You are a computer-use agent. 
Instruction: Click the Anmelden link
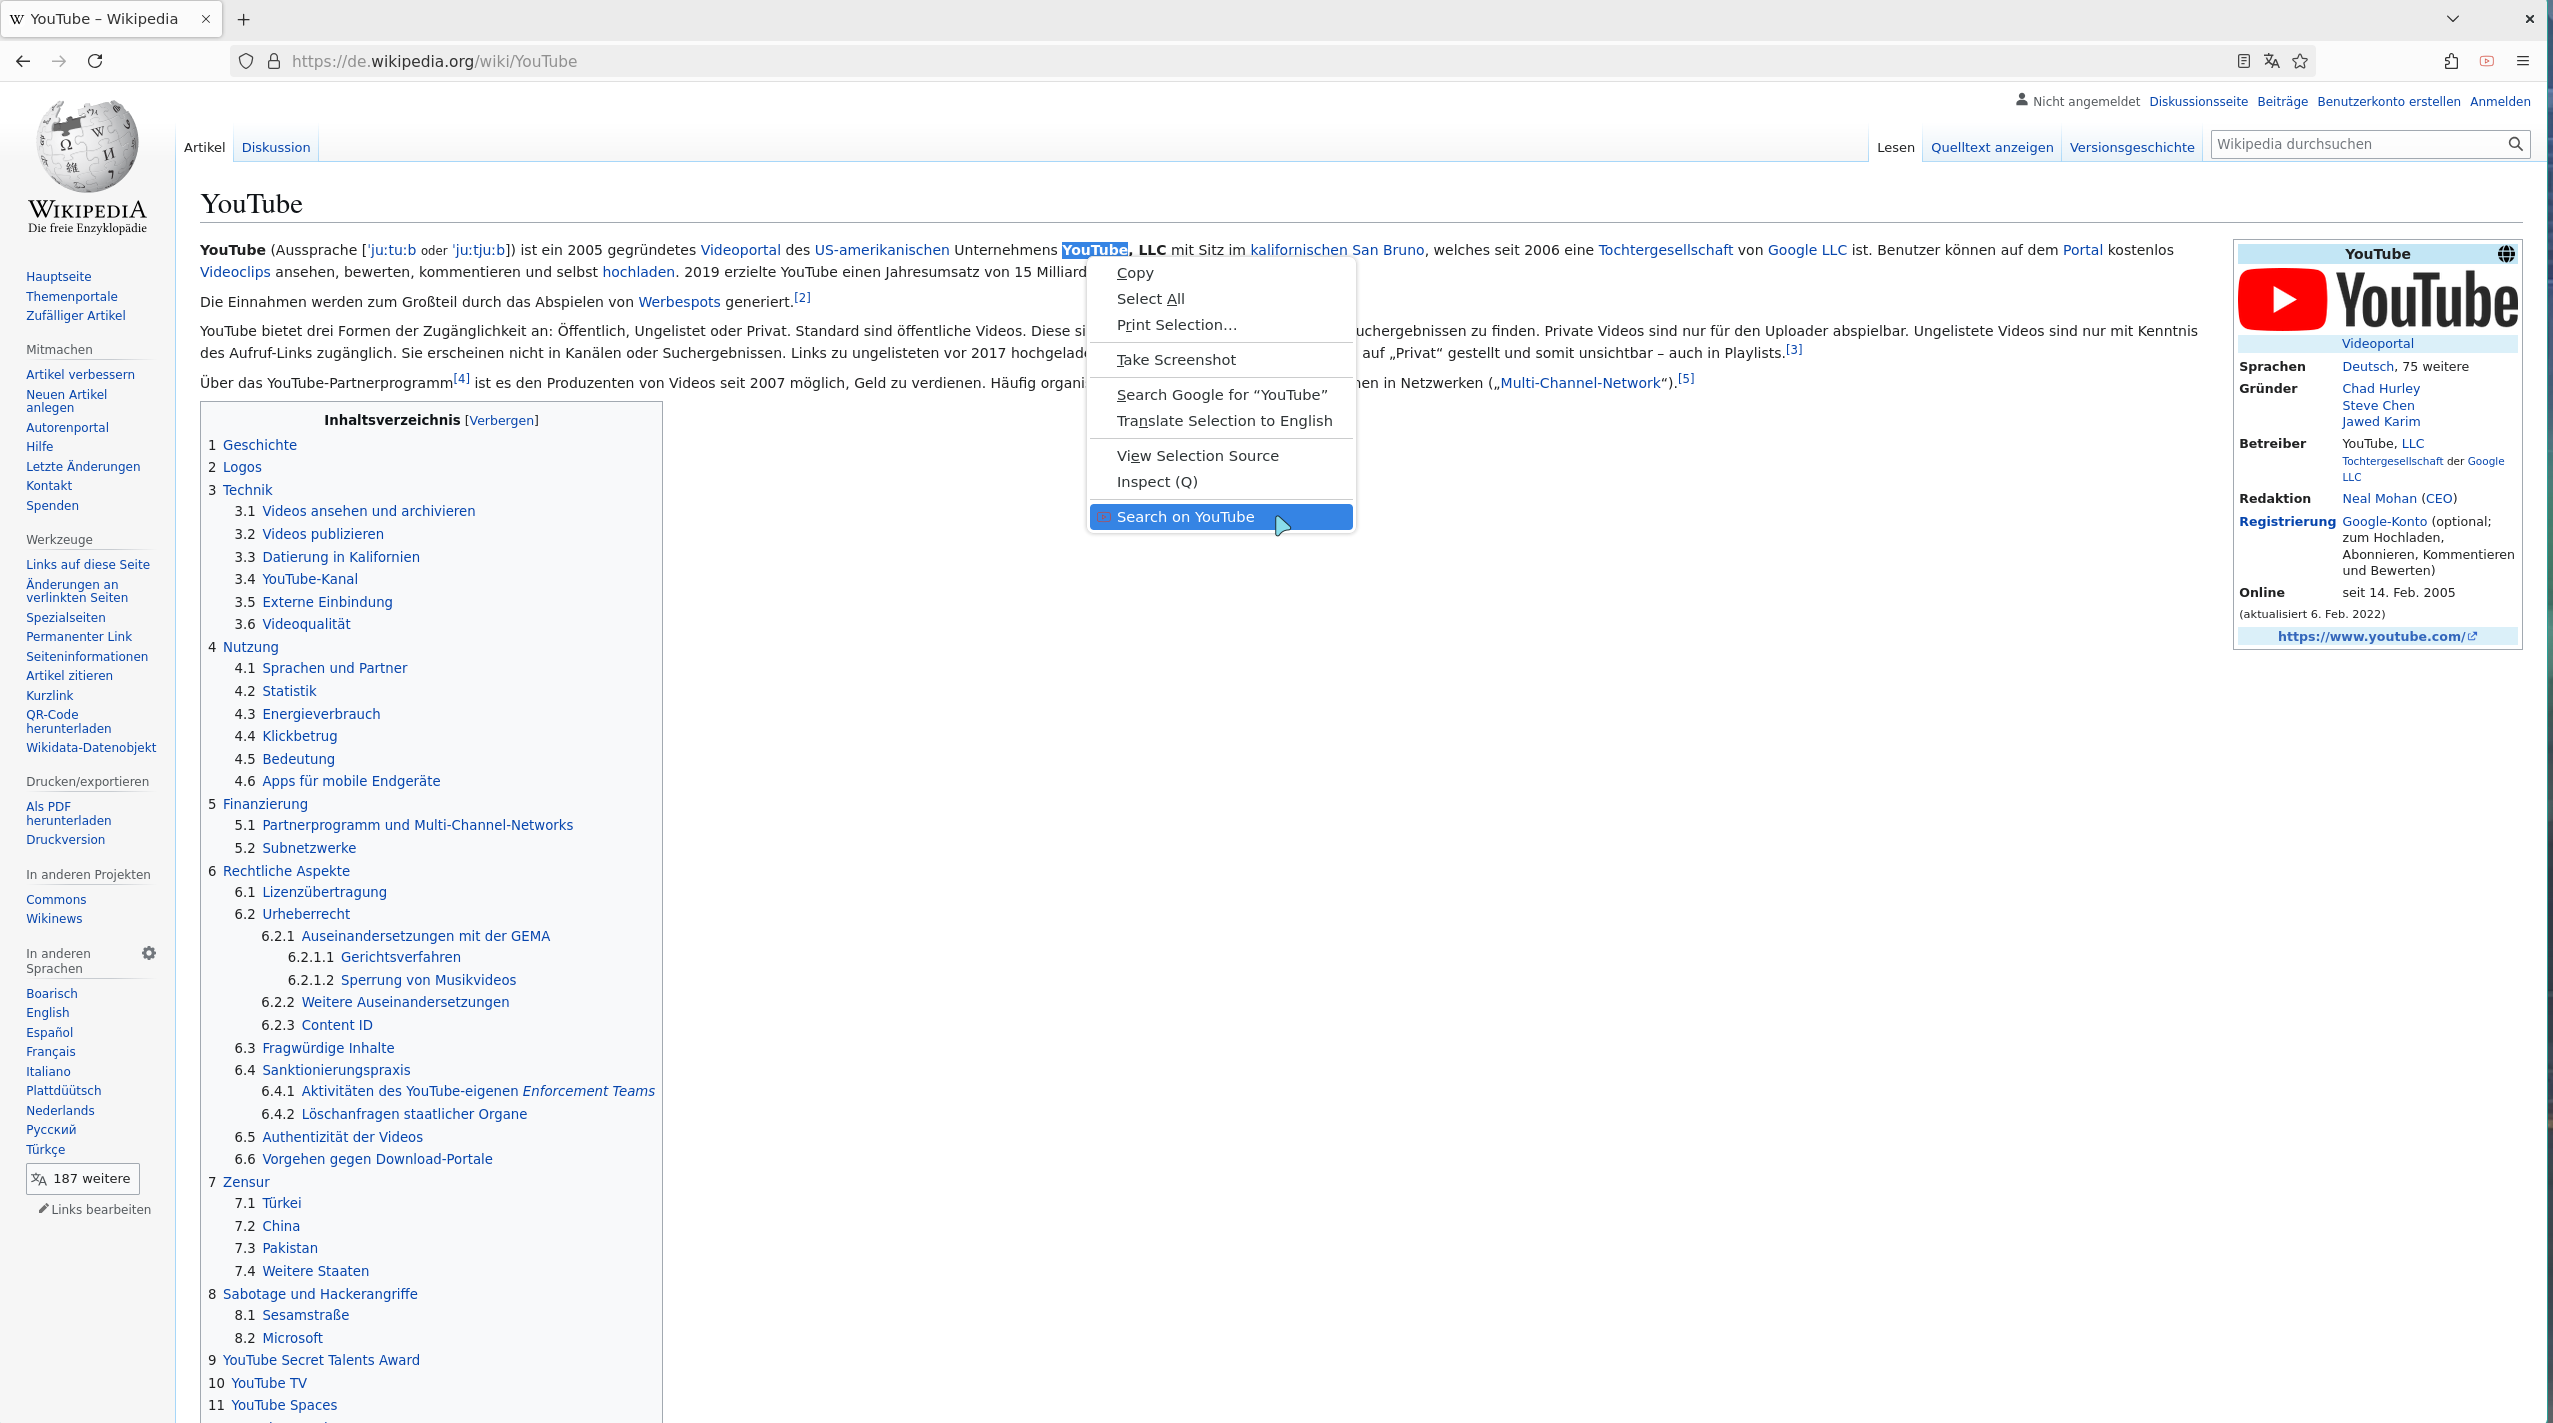click(2500, 101)
